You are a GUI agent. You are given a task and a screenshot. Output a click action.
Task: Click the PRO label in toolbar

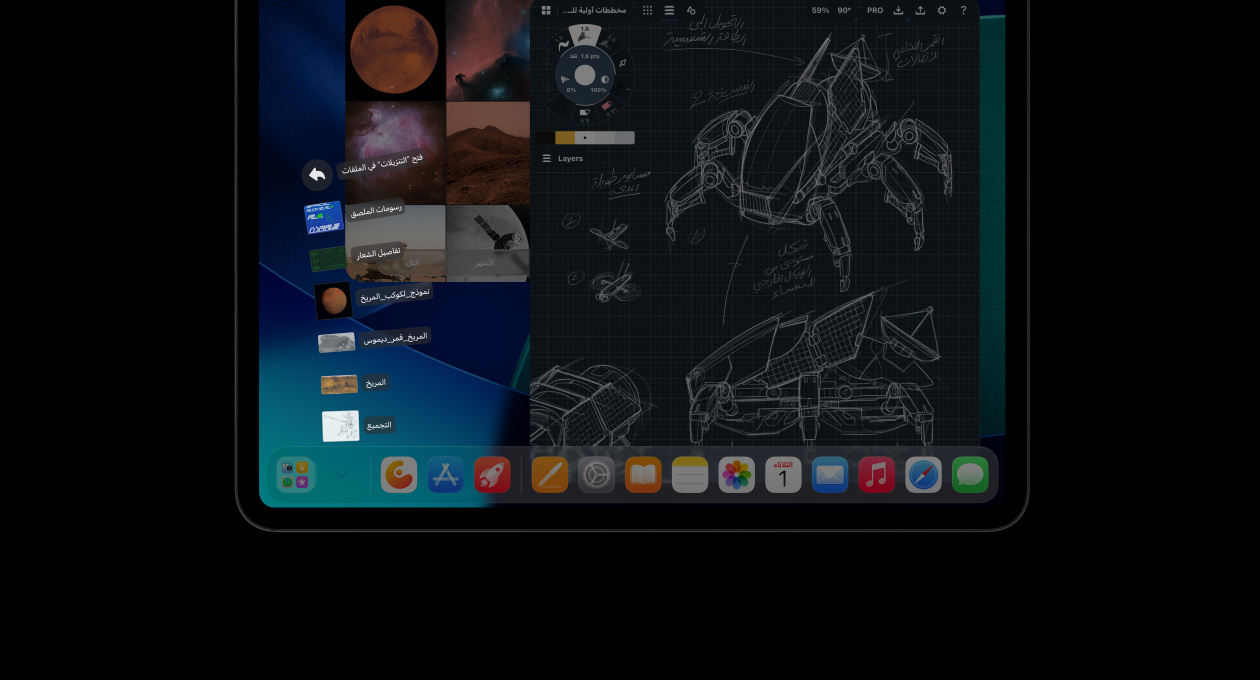point(875,10)
